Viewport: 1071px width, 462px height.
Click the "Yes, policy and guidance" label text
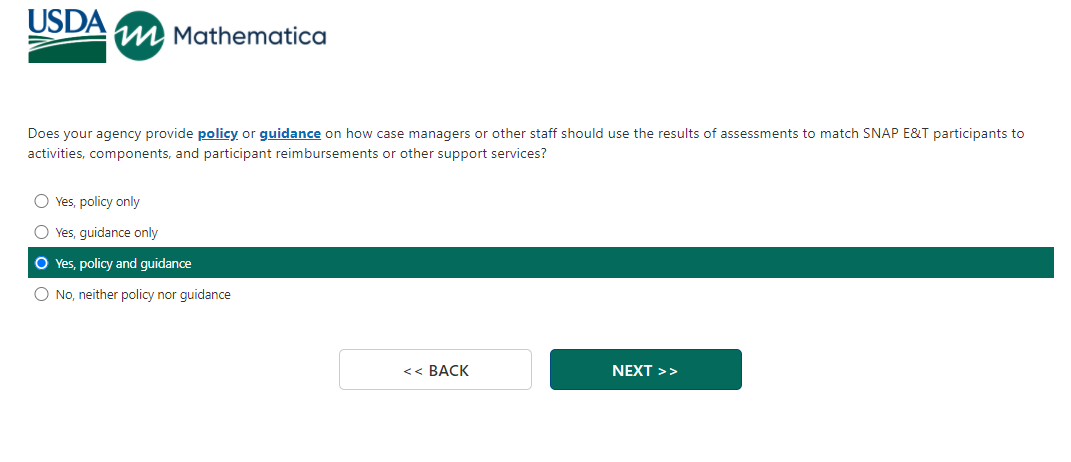click(123, 263)
